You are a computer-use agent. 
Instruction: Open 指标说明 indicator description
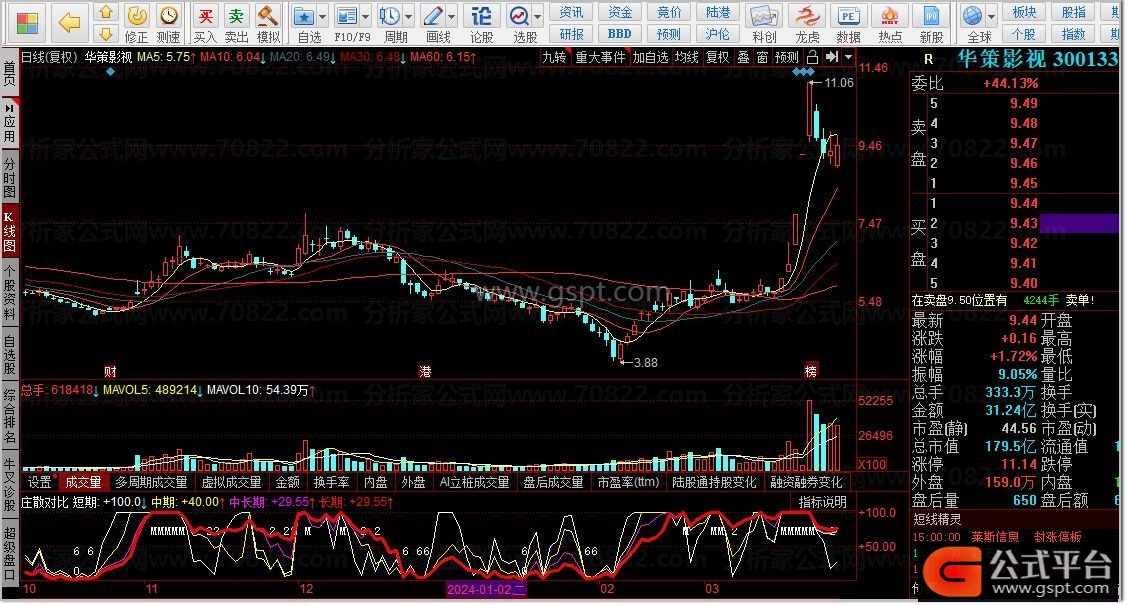click(822, 502)
